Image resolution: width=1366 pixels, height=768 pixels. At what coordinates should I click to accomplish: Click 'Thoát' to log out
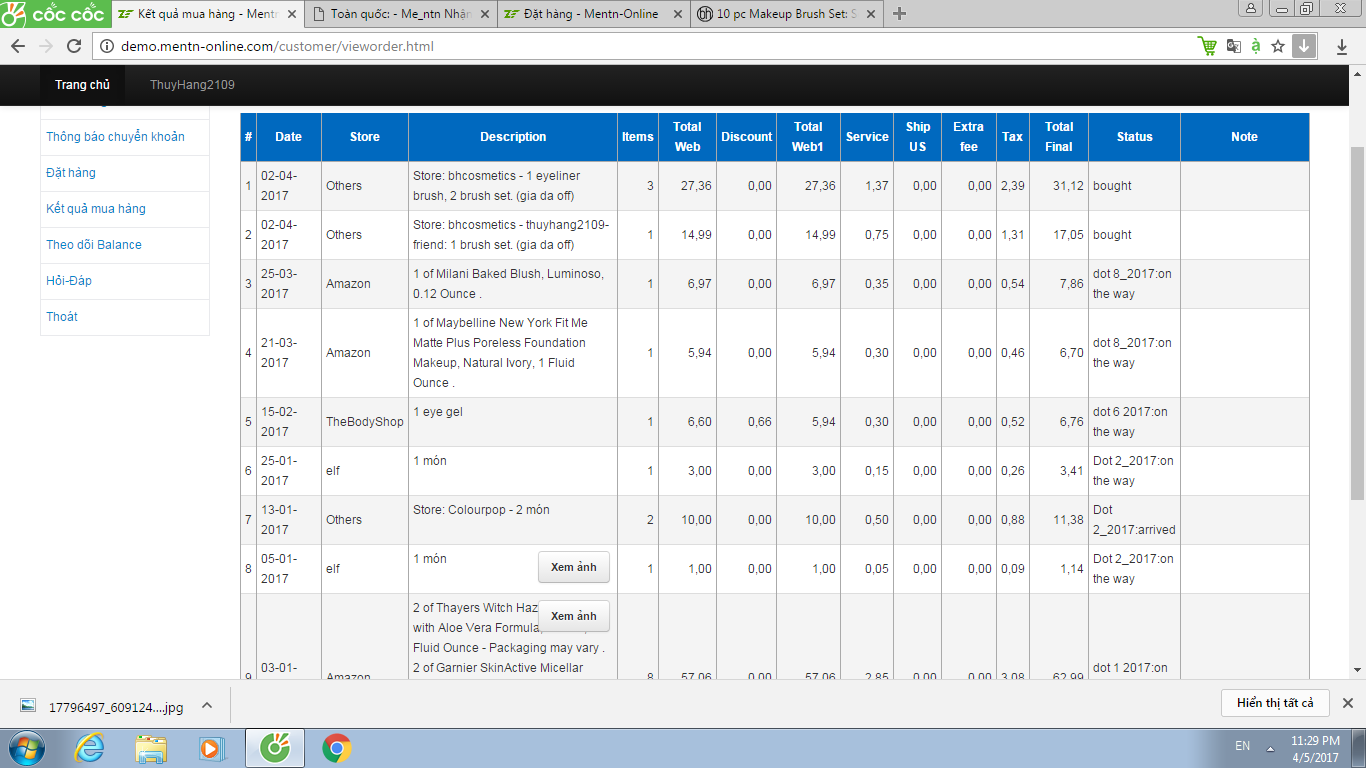point(62,317)
